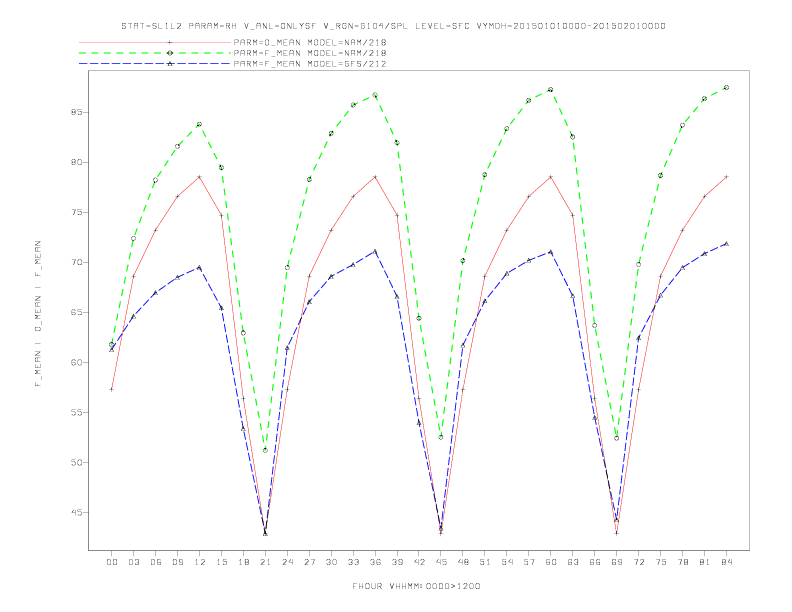Click x-axis forecast hour label 84
The height and width of the screenshot is (612, 792).
(x=726, y=562)
